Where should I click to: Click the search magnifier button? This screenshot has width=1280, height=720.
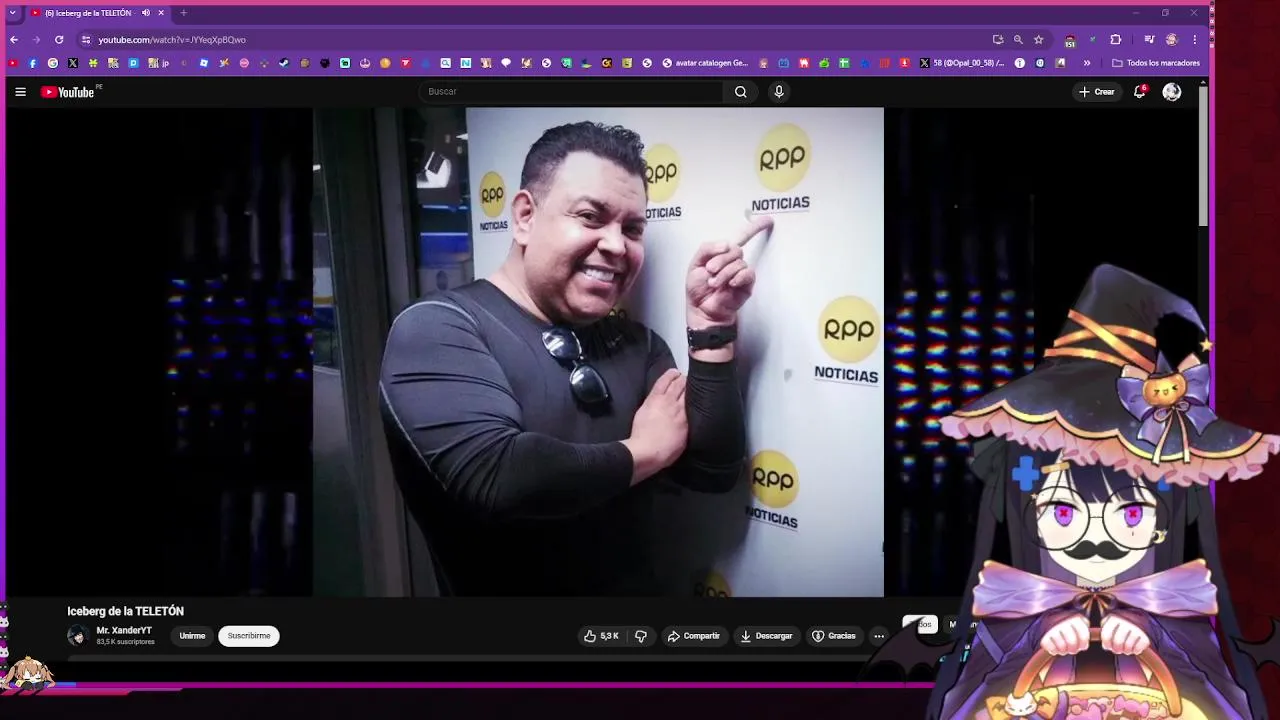click(740, 92)
